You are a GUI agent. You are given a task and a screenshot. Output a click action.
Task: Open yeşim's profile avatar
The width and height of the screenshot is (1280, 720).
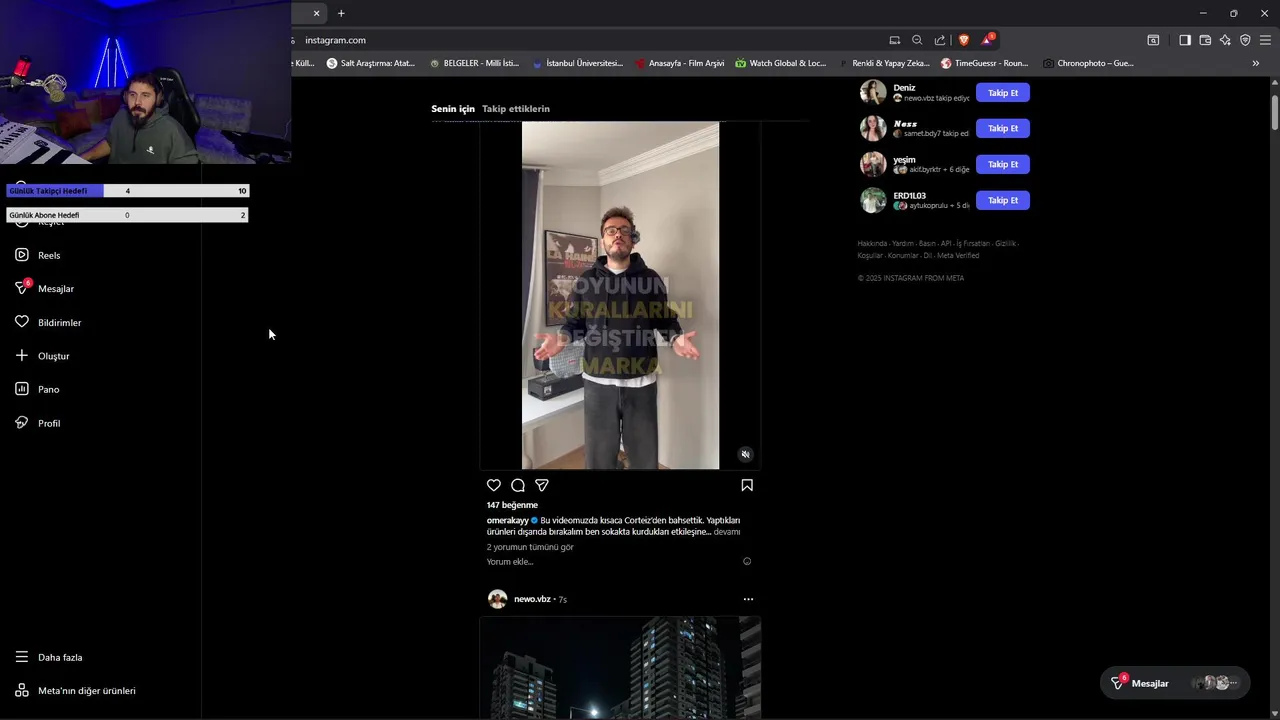point(873,164)
